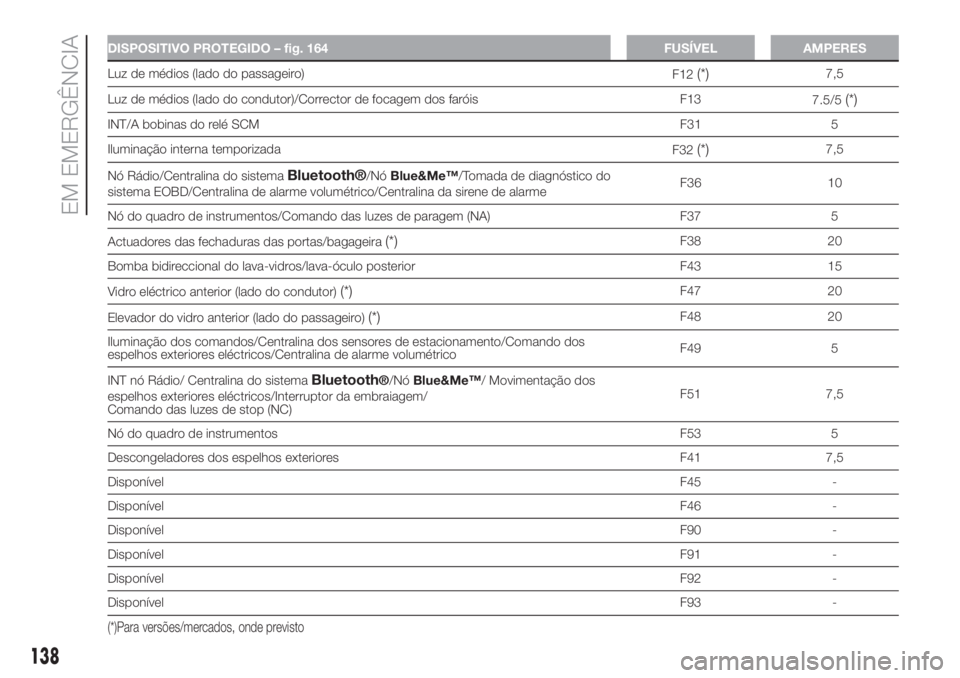Select the 7.5/5 ampere value for F13

[x=834, y=100]
